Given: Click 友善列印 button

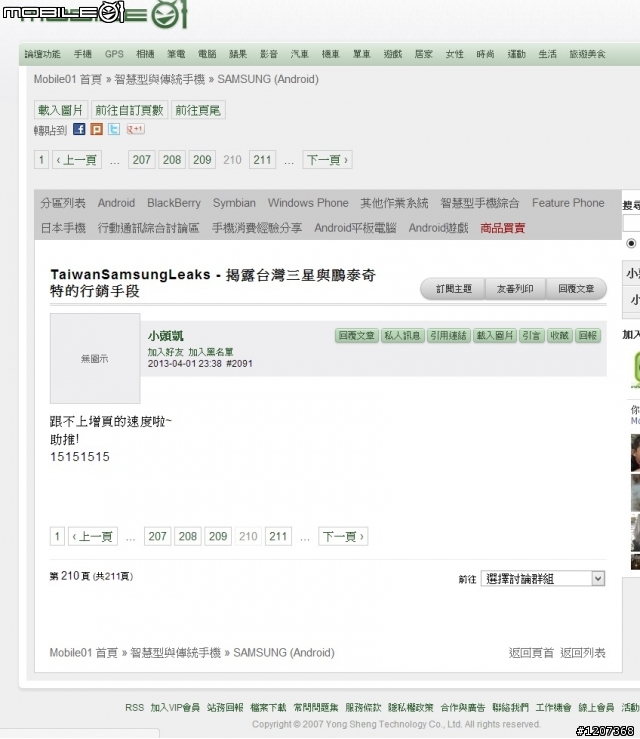Looking at the screenshot, I should click(515, 289).
